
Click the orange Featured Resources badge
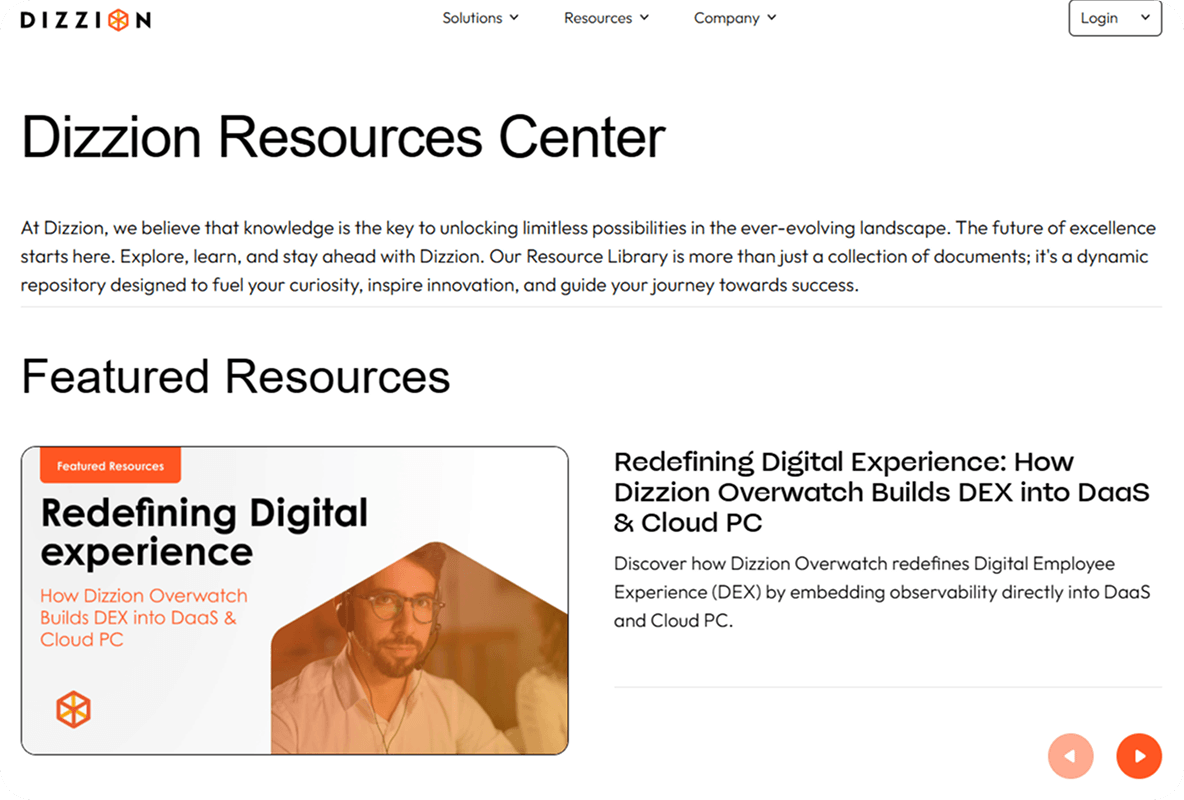tap(110, 465)
